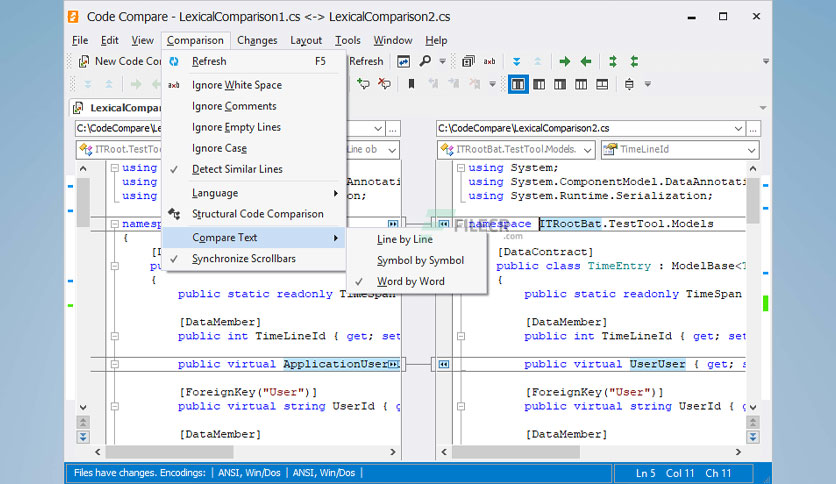Open the Help menu
The width and height of the screenshot is (836, 484).
pos(436,41)
